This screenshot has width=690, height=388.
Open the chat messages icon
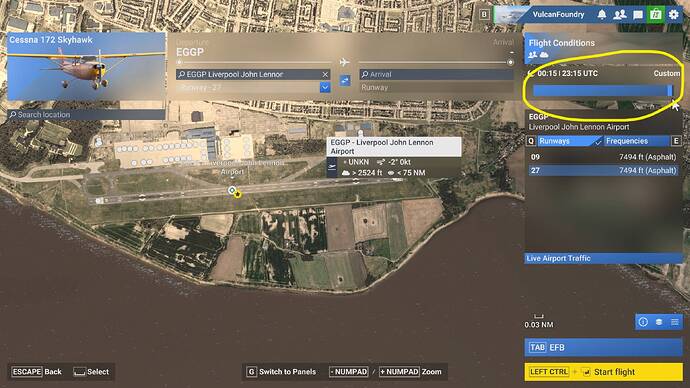(x=638, y=15)
